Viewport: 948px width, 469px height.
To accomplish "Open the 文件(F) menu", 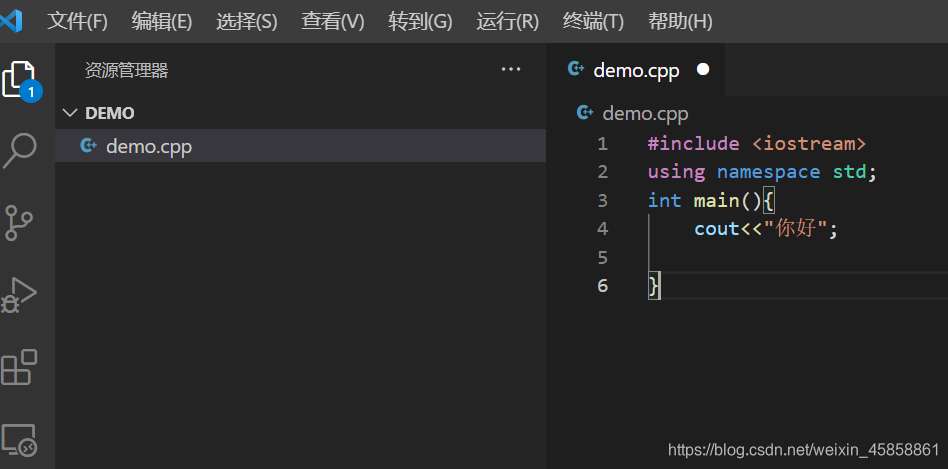I will [77, 22].
